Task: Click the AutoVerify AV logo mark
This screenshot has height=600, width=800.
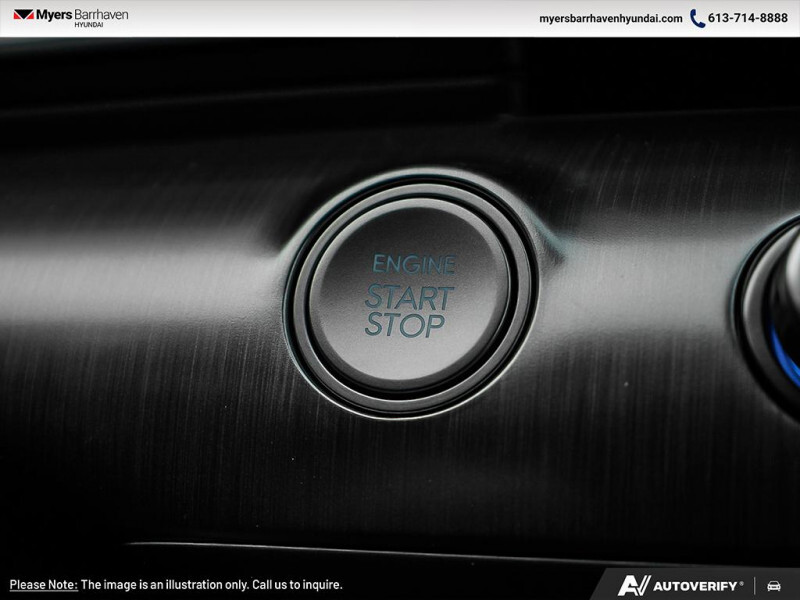Action: click(634, 585)
